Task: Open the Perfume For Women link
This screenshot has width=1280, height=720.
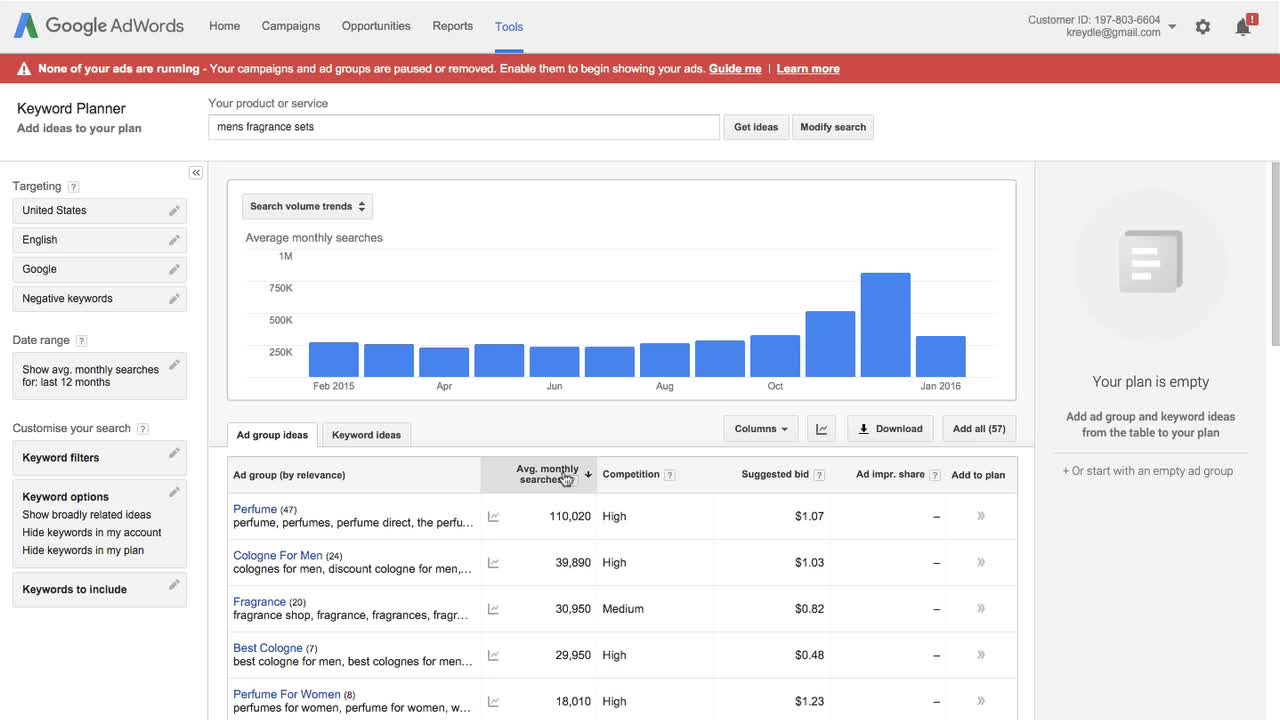Action: (x=287, y=694)
